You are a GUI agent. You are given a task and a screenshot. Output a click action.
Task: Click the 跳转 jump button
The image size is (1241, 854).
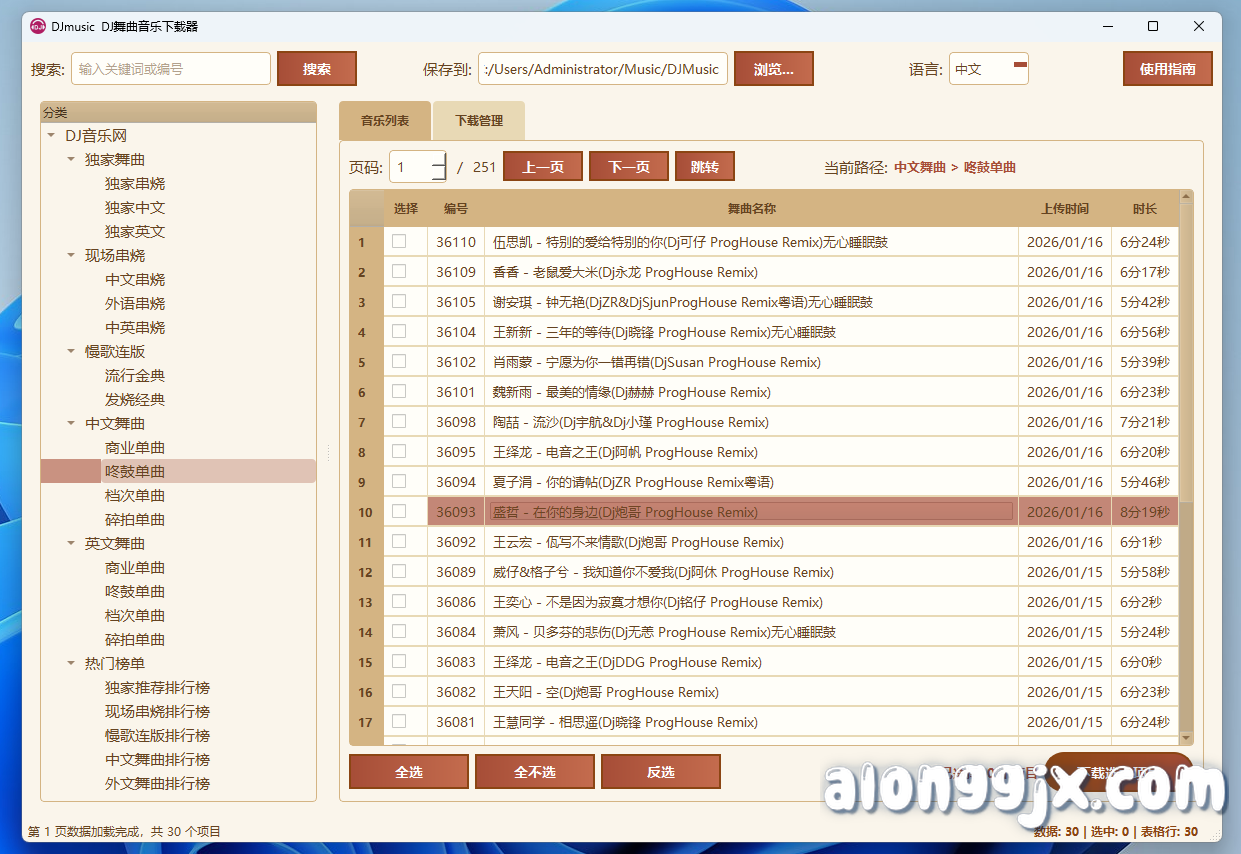coord(704,166)
